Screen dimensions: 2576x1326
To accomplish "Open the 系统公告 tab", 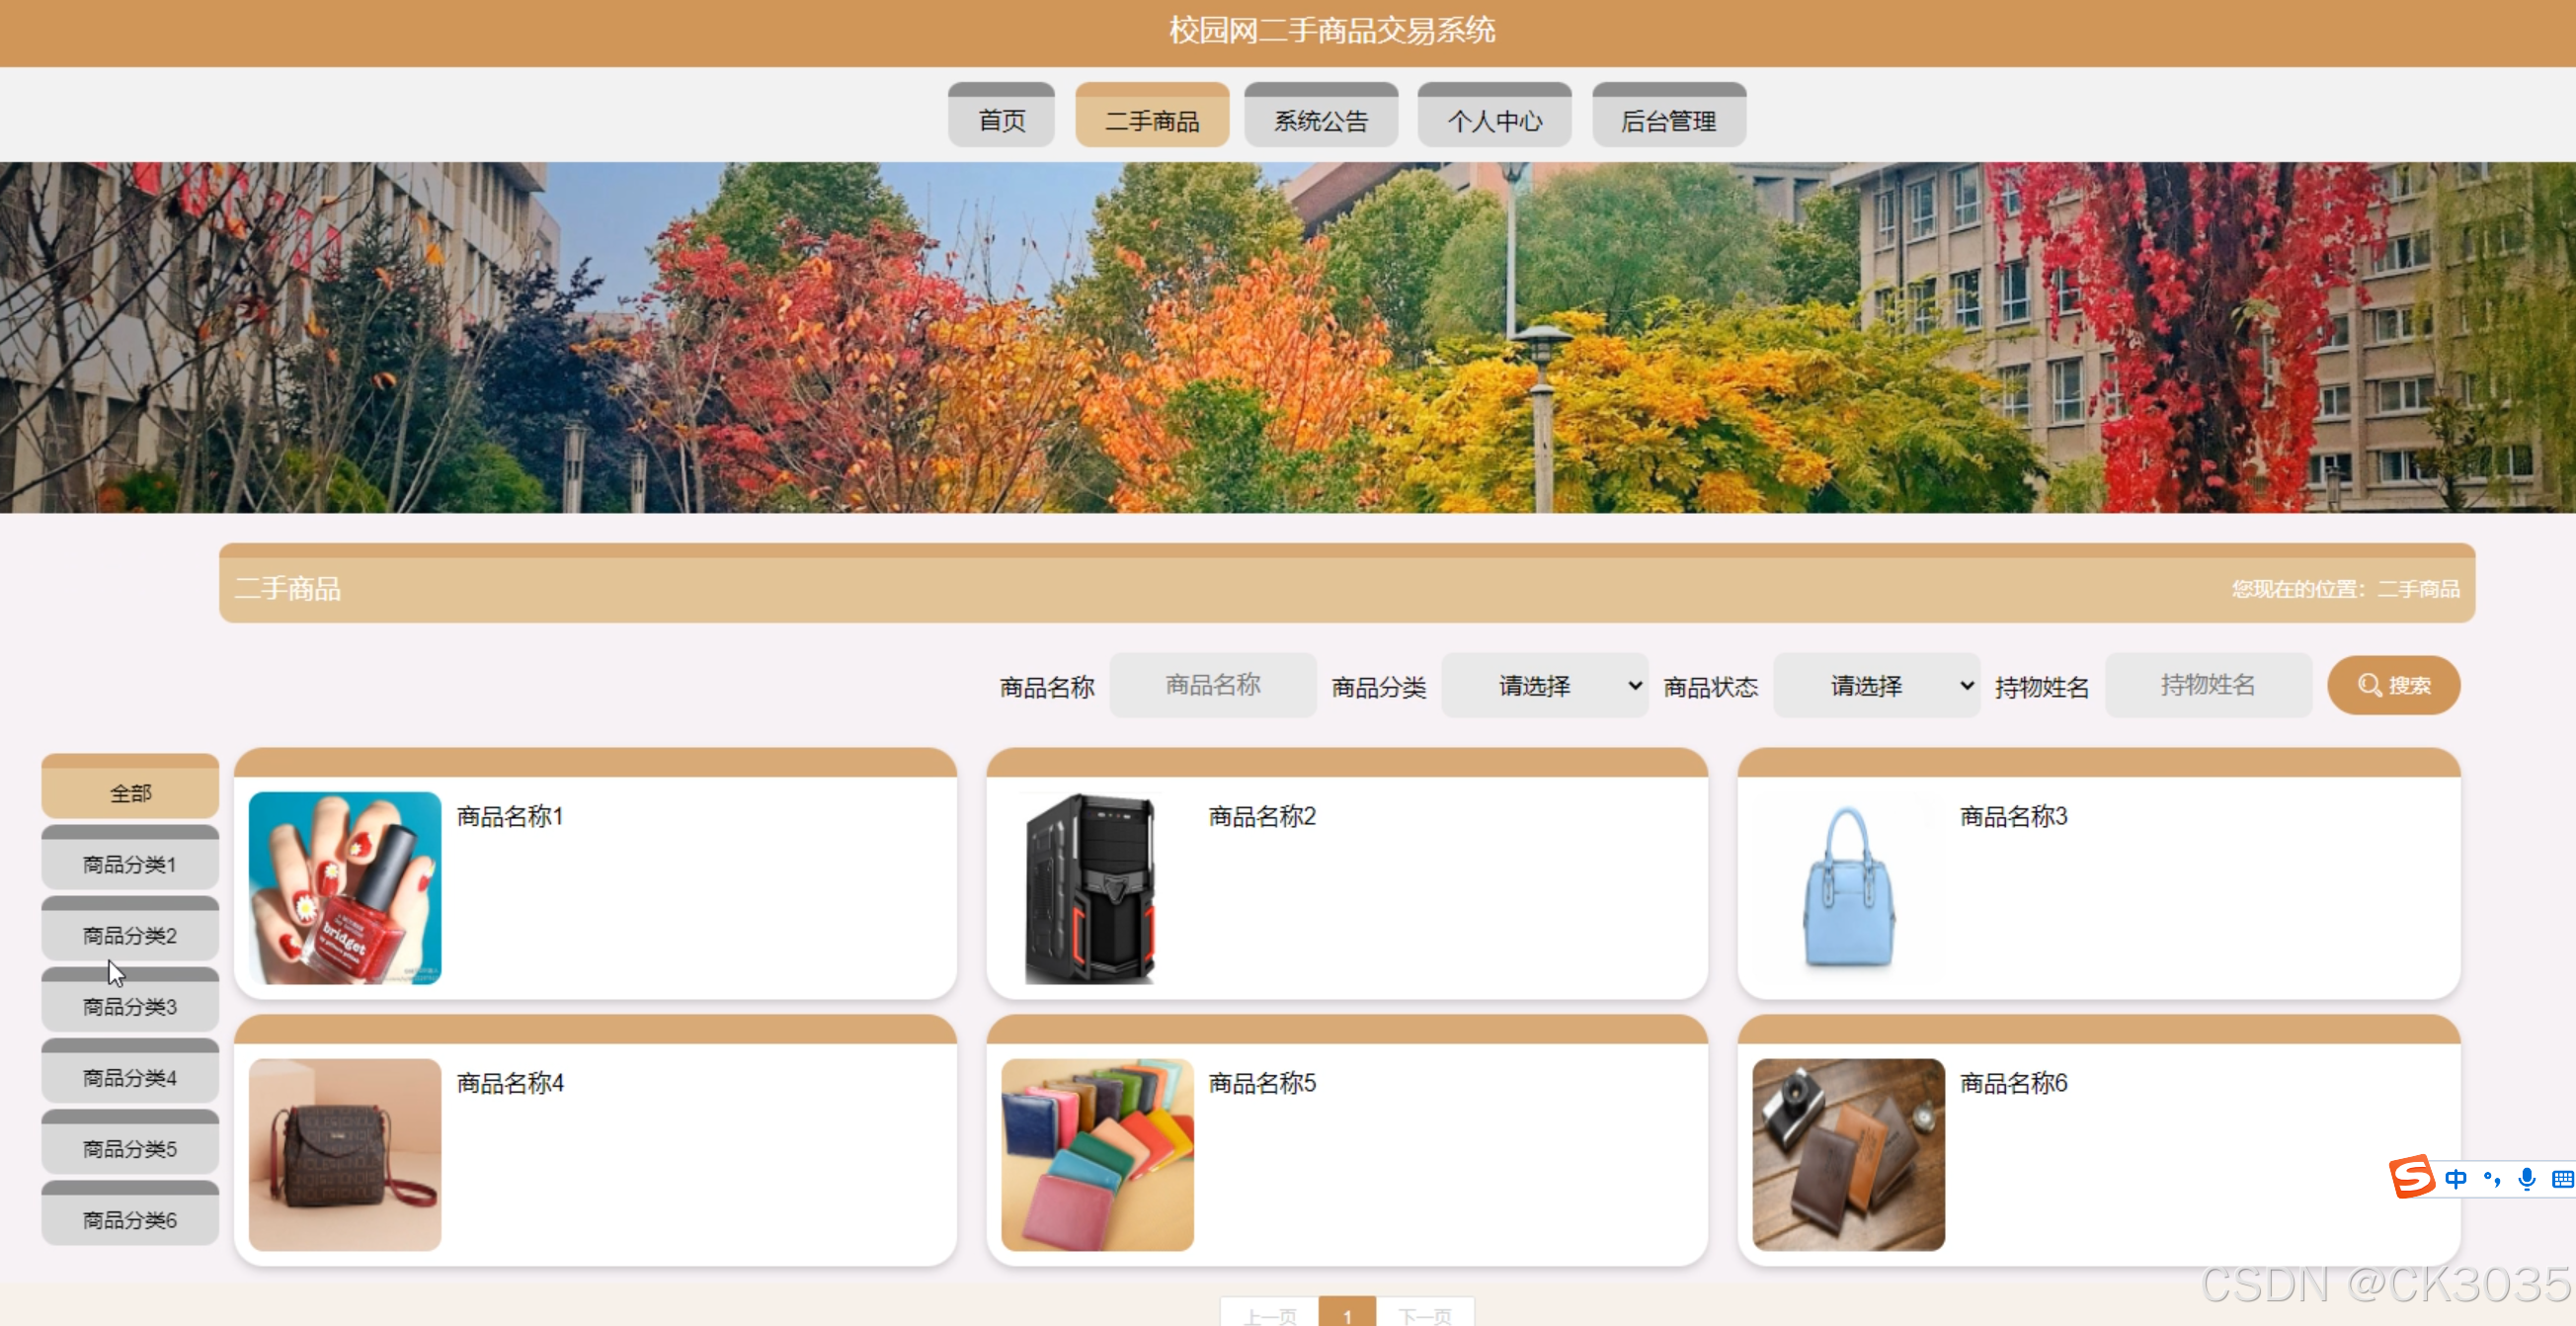I will click(x=1320, y=120).
